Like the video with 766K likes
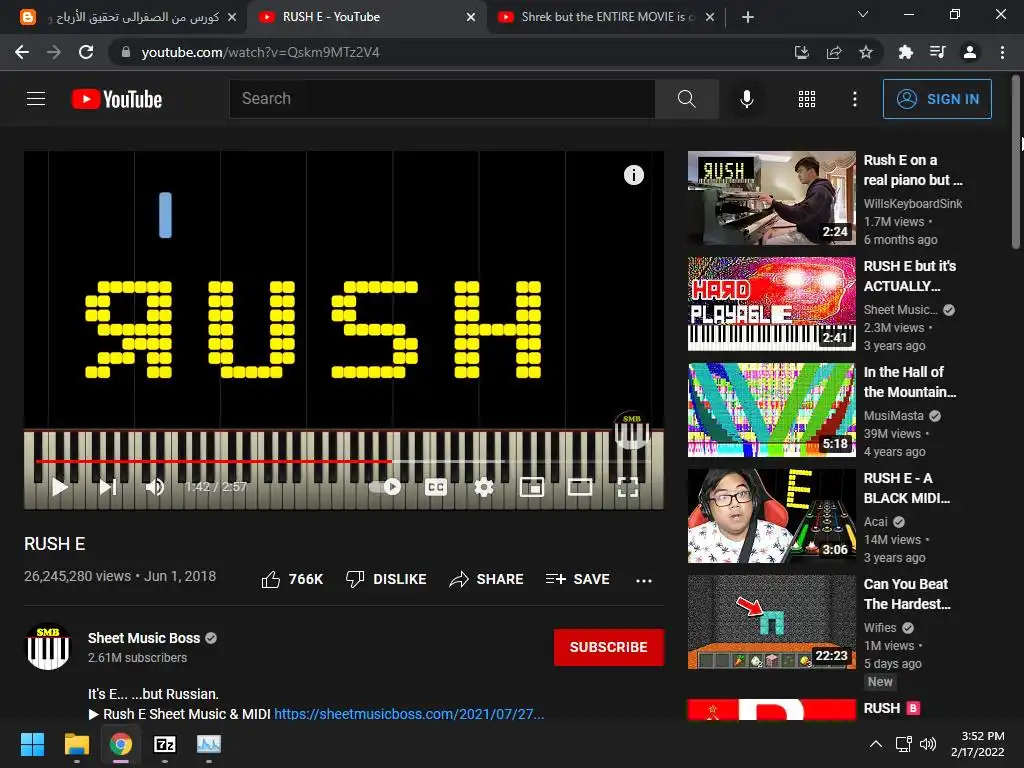Screen dimensions: 1024x768 292,579
